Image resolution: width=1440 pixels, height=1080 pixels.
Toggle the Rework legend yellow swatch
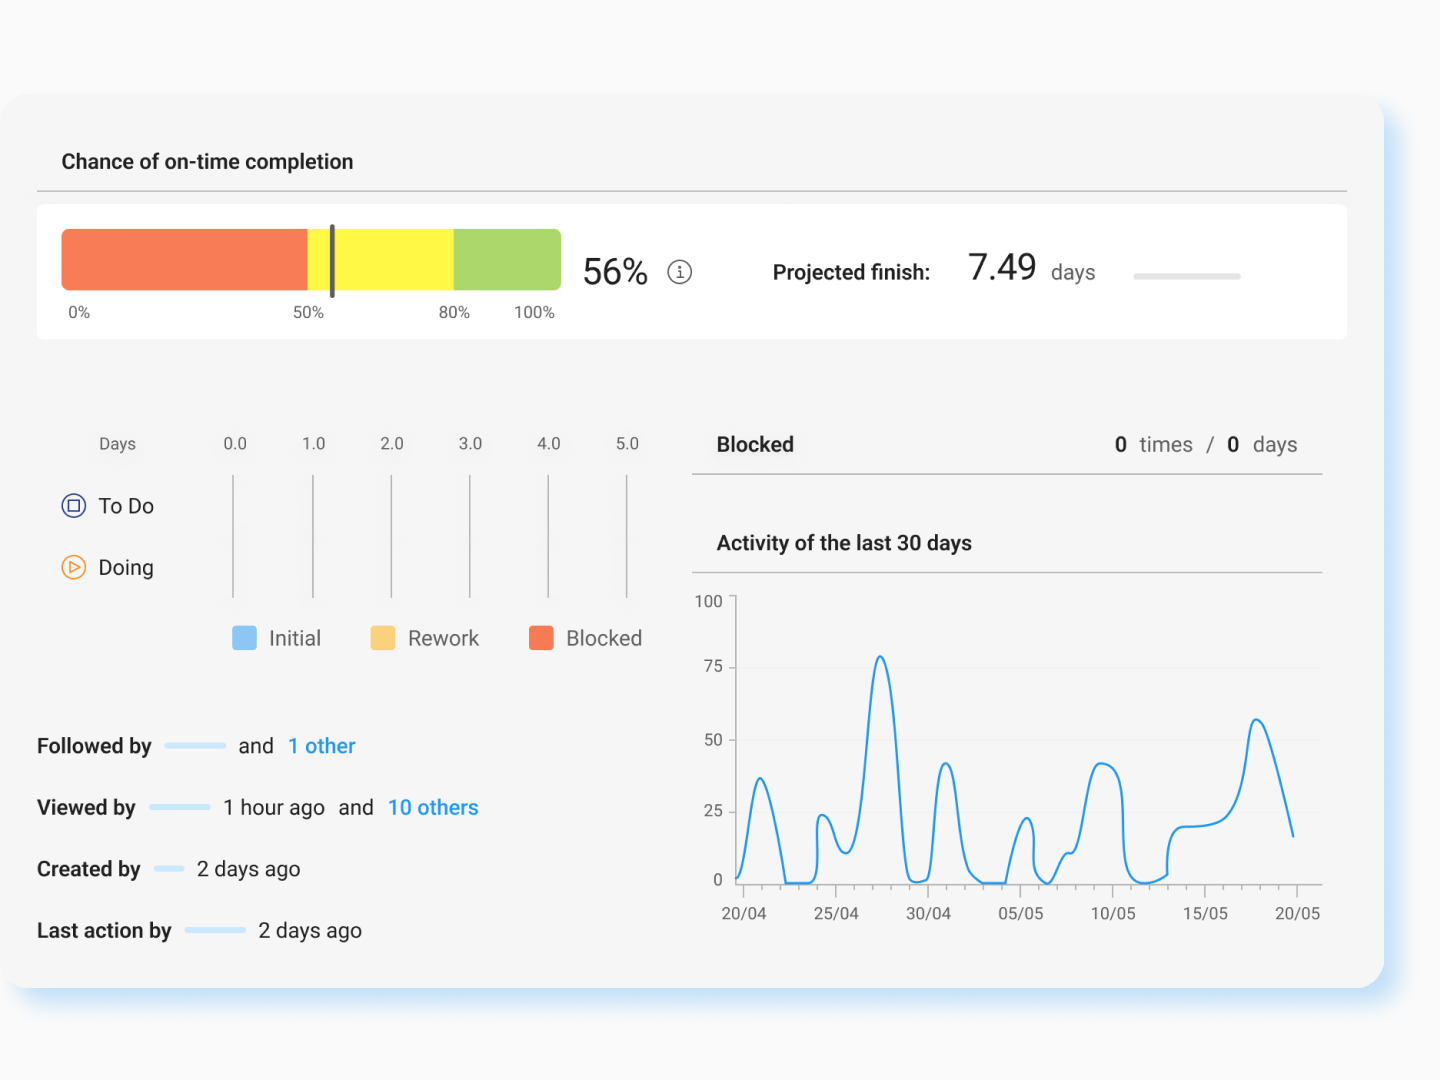coord(382,638)
